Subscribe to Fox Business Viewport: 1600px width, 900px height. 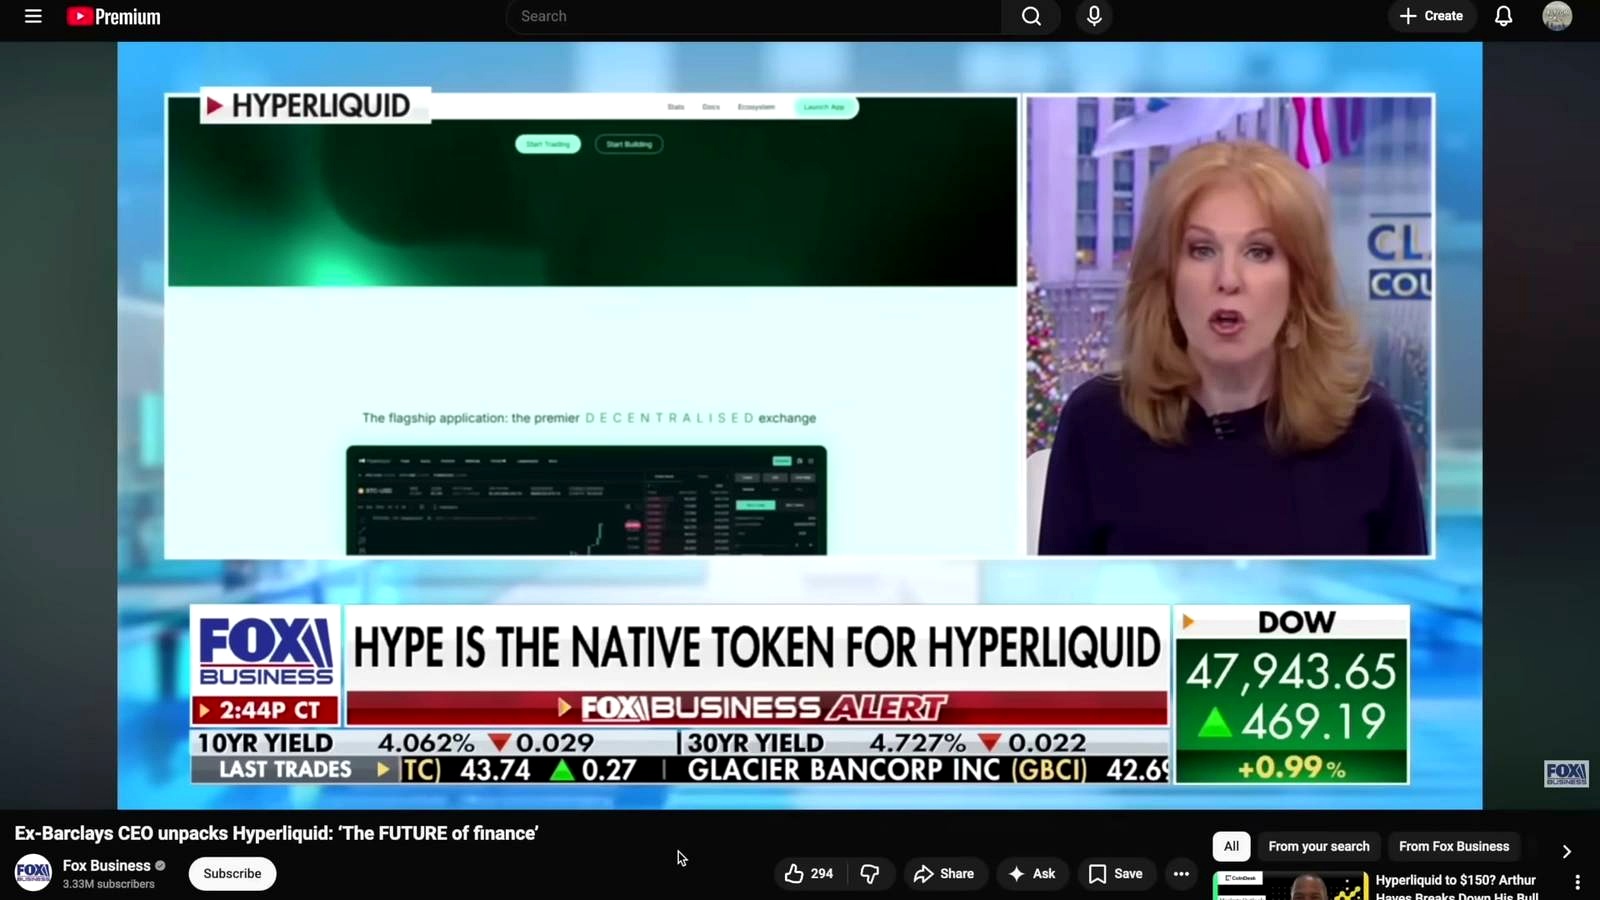[x=232, y=873]
